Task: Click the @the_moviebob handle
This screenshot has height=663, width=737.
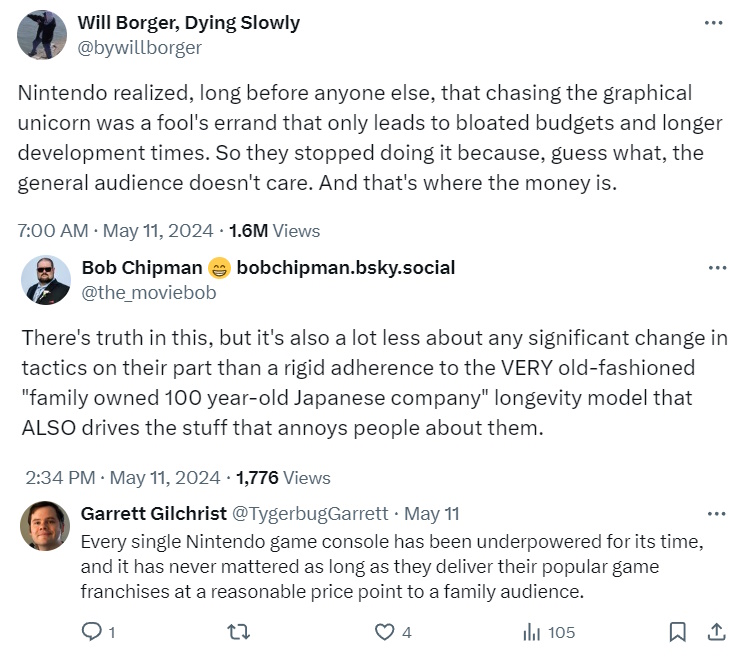Action: pos(148,293)
